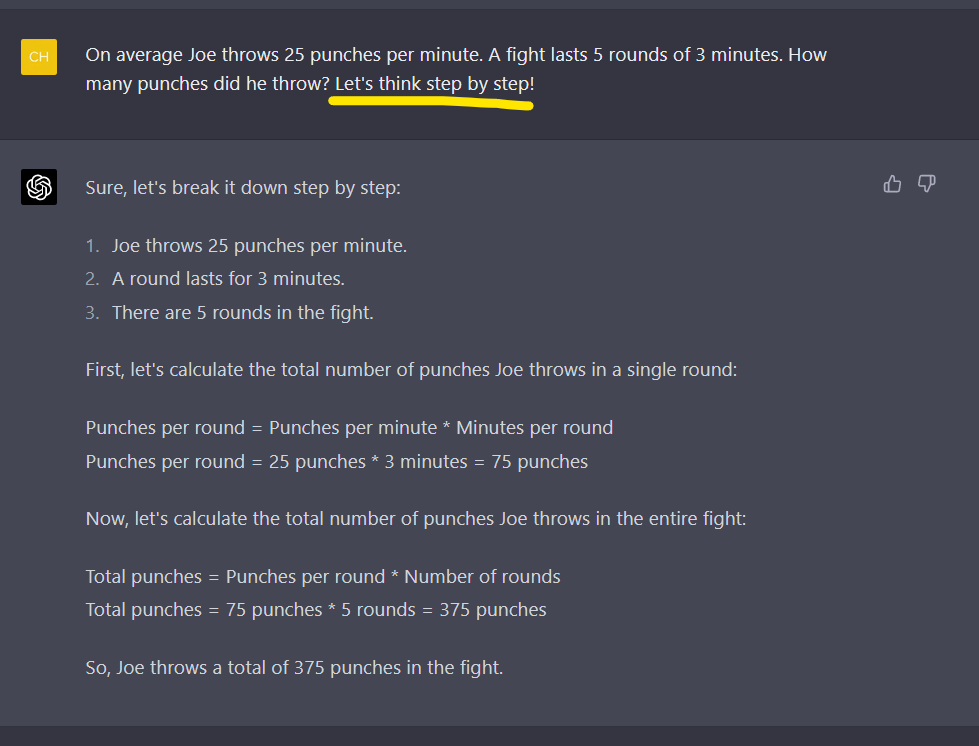Click the ChatGPT logo avatar
This screenshot has height=746, width=979.
39,187
